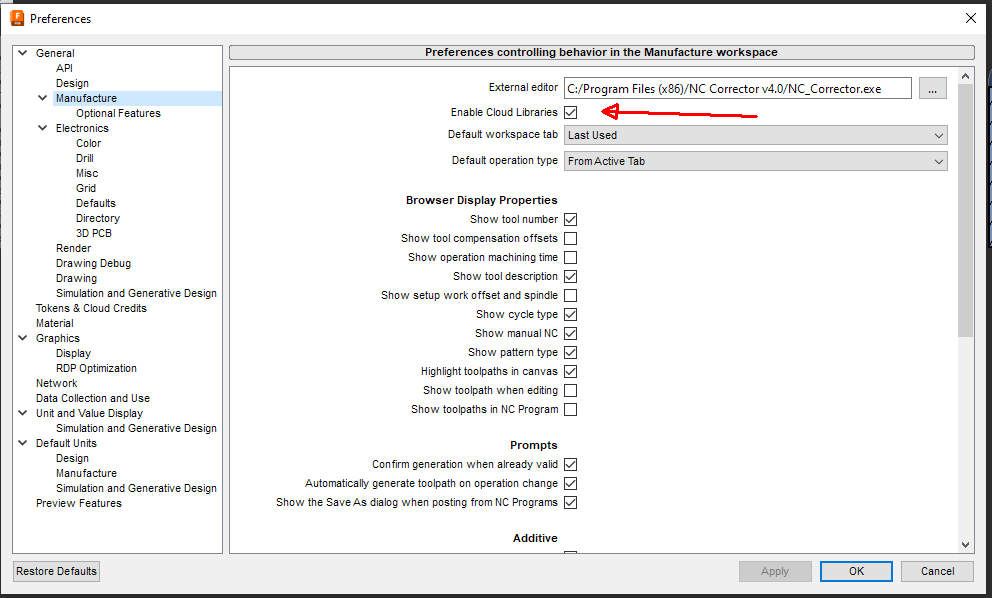The image size is (992, 598).
Task: Uncheck the Enable Cloud Libraries checkbox
Action: coord(570,112)
